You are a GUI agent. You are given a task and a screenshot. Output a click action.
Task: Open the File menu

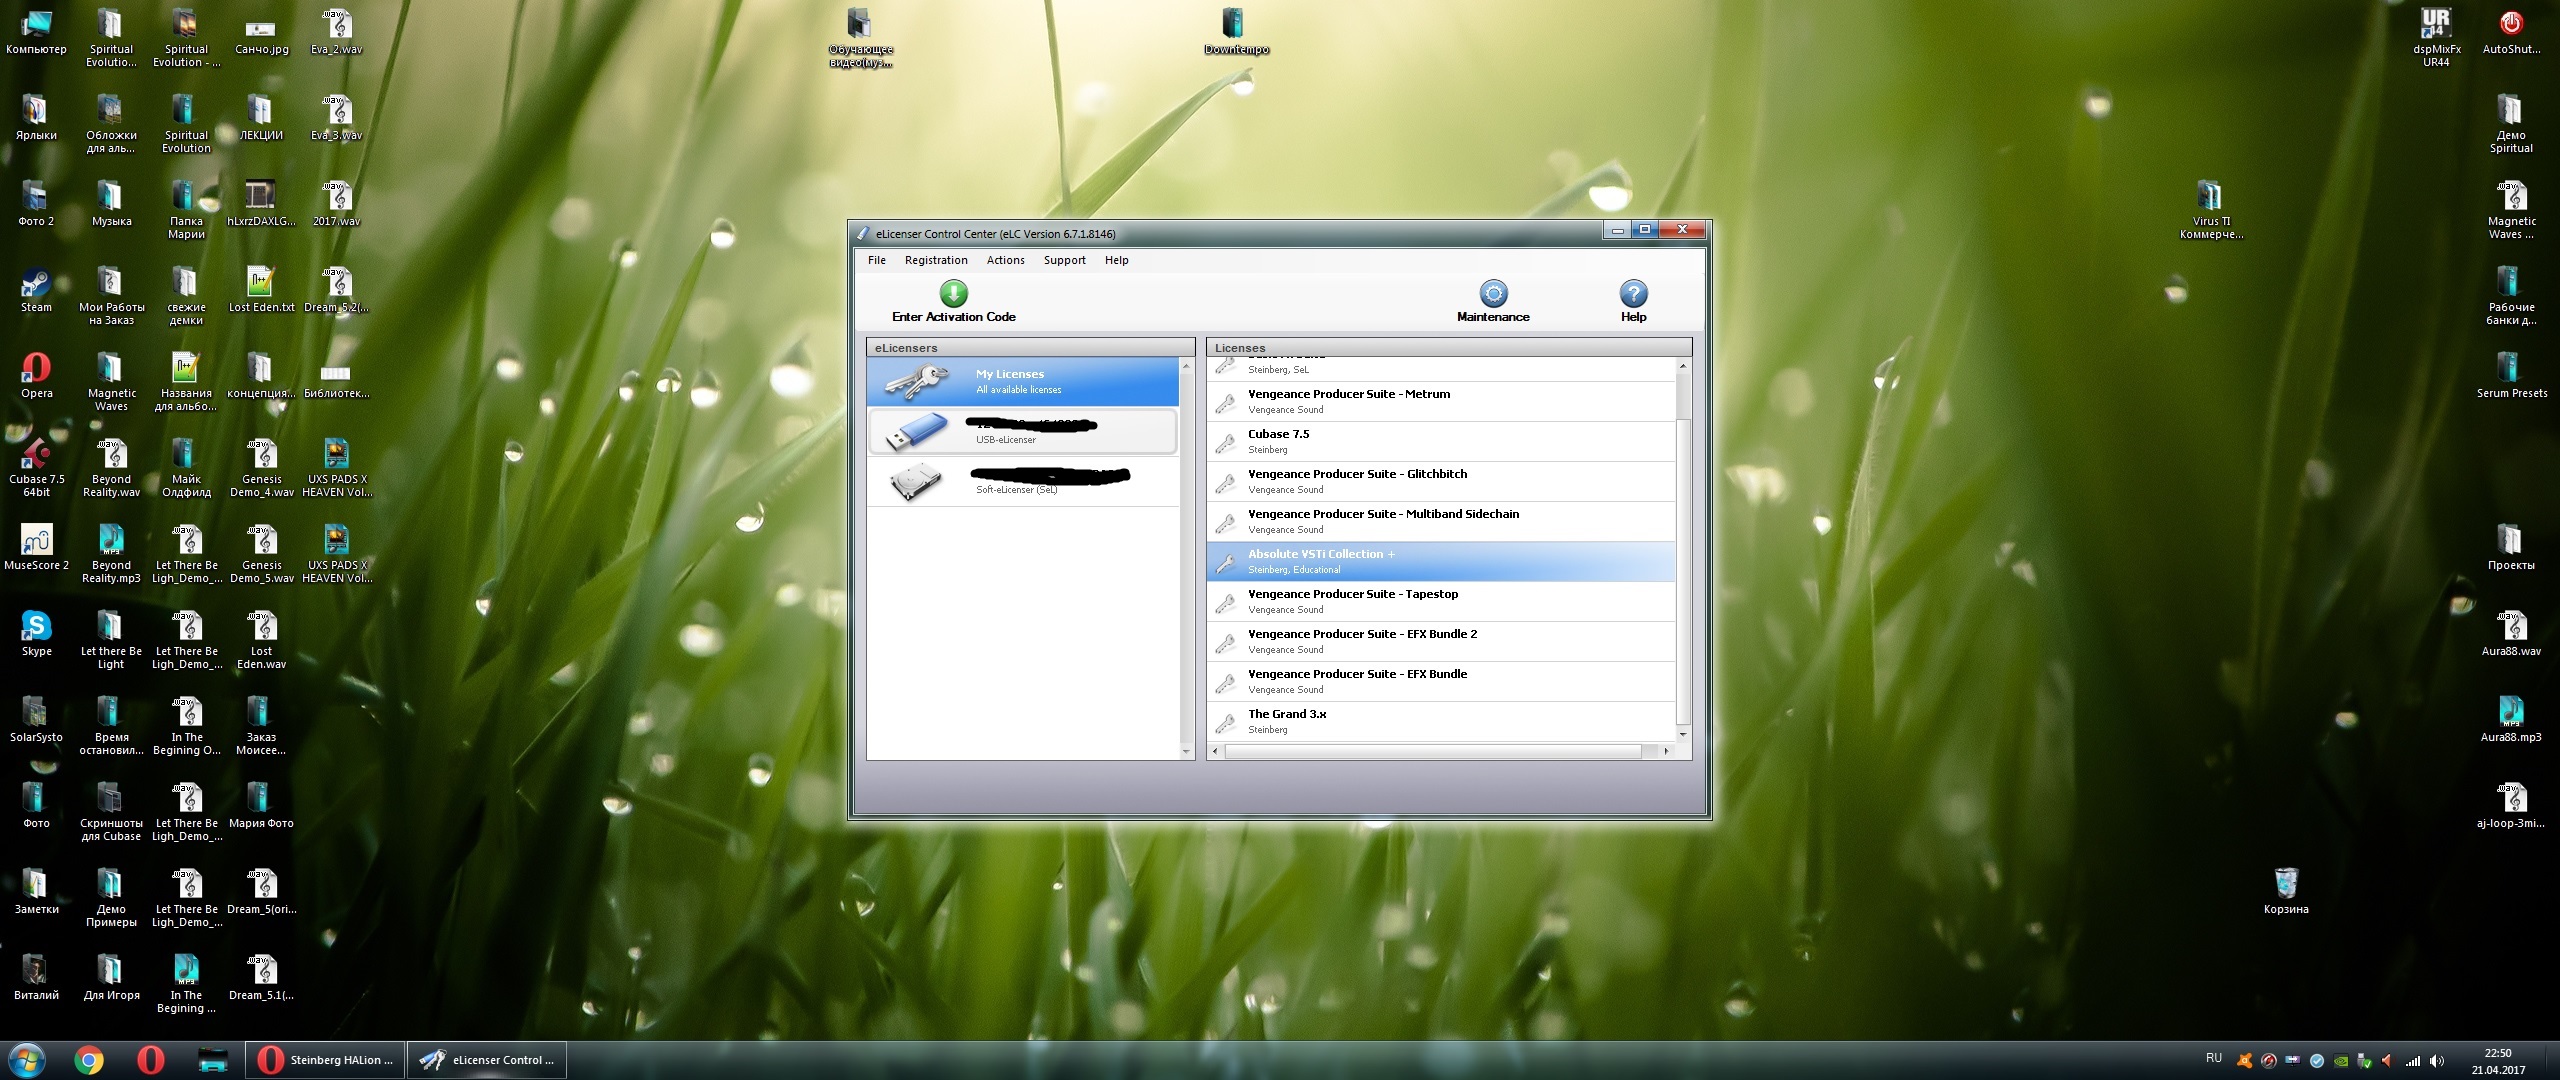click(x=876, y=260)
